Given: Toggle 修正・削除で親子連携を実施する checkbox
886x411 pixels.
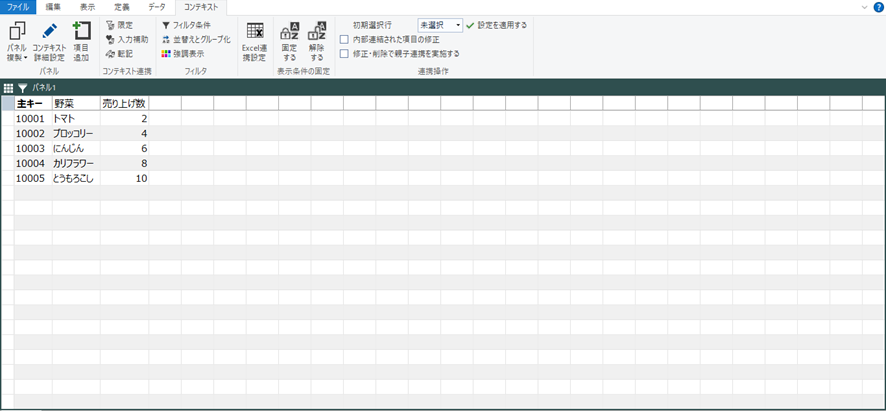Looking at the screenshot, I should pos(345,54).
